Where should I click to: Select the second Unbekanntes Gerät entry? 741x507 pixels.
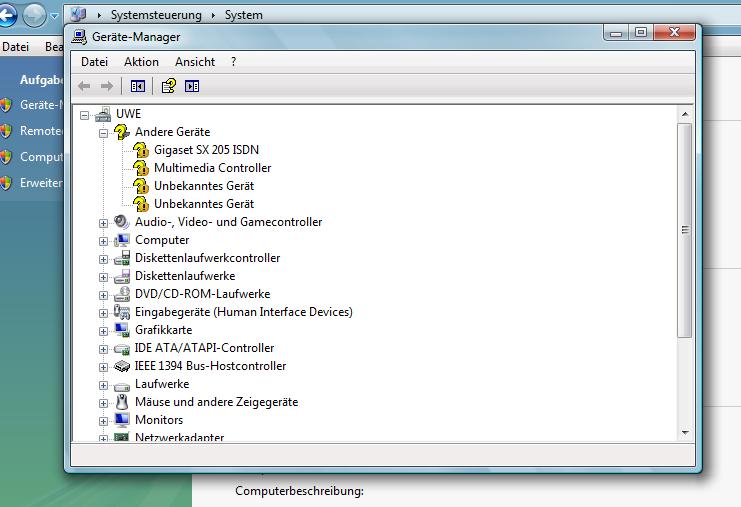pos(204,204)
